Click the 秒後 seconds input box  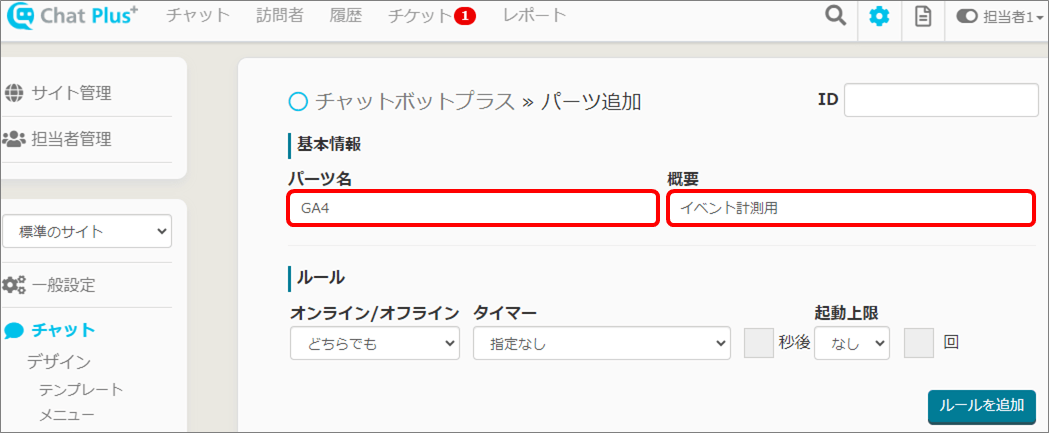(x=759, y=343)
